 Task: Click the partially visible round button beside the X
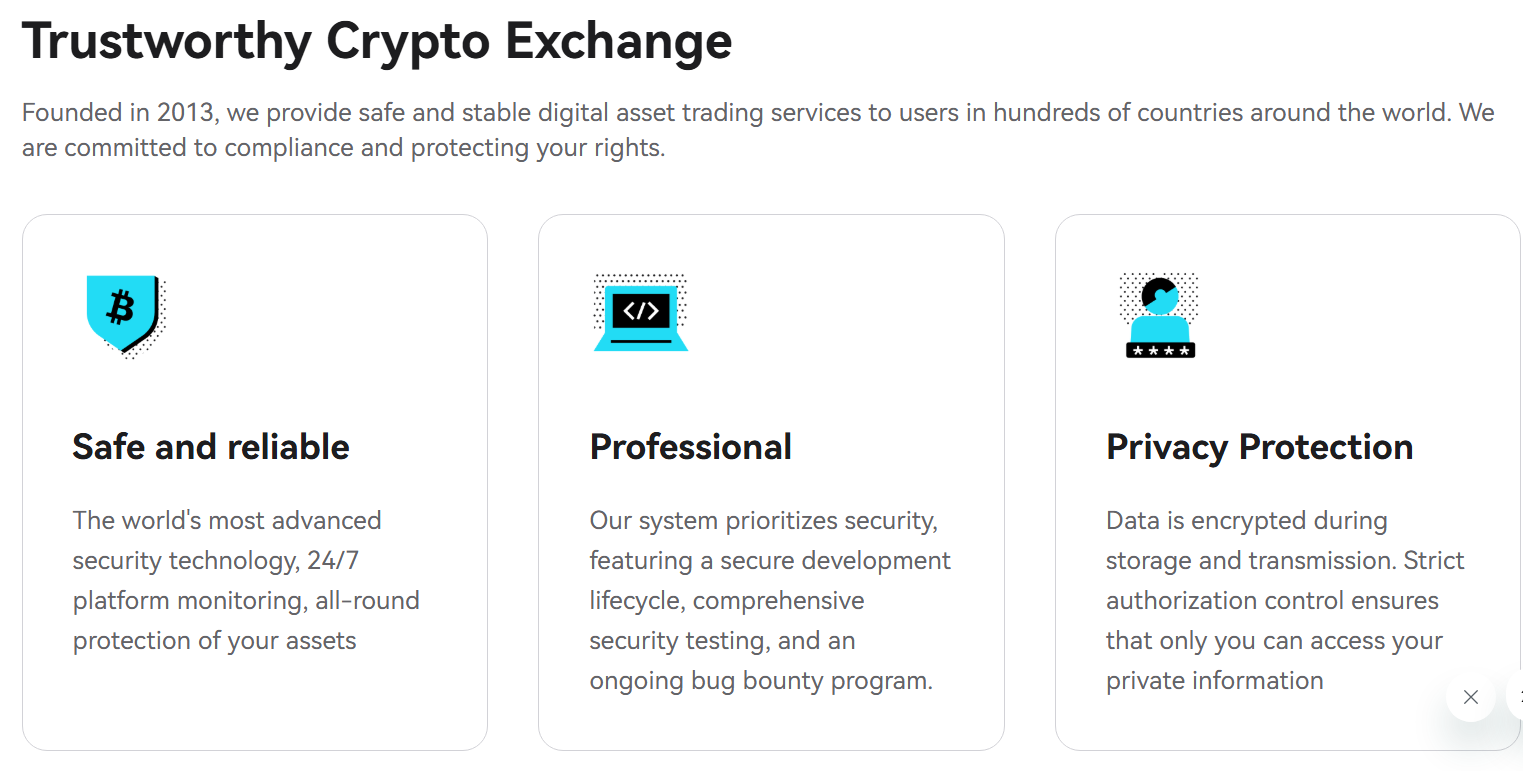[x=1516, y=697]
